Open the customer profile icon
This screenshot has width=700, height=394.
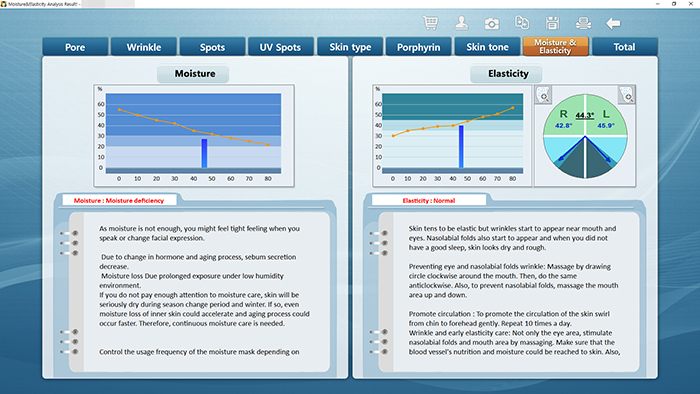point(461,23)
